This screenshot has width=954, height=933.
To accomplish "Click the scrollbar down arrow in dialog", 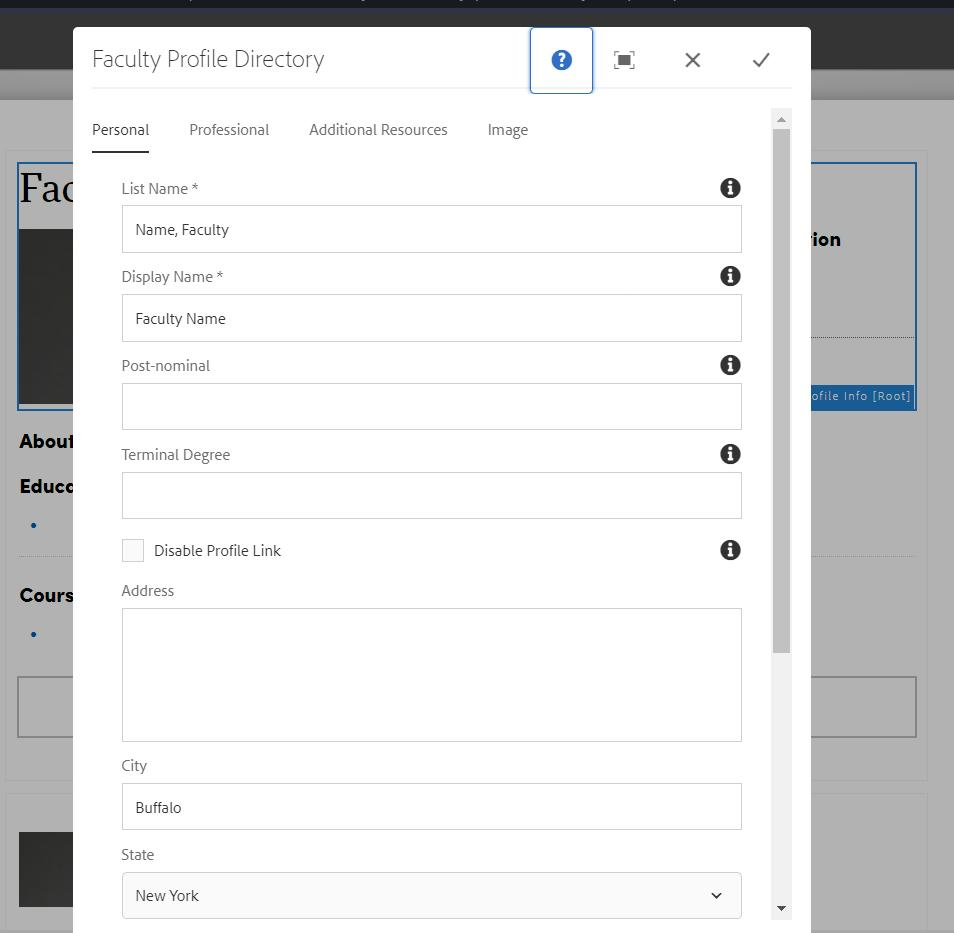I will (781, 908).
